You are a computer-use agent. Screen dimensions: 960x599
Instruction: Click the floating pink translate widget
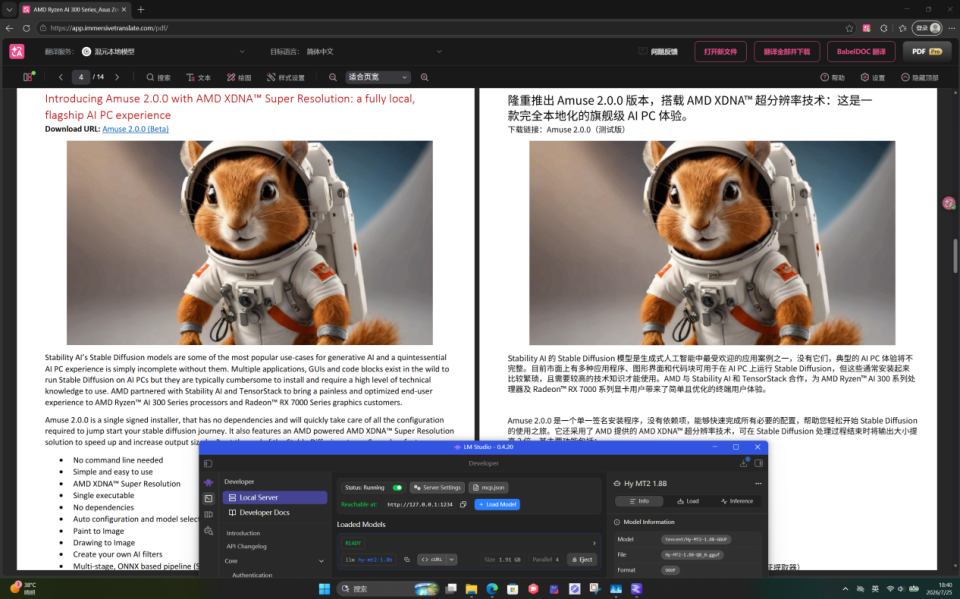click(x=948, y=203)
